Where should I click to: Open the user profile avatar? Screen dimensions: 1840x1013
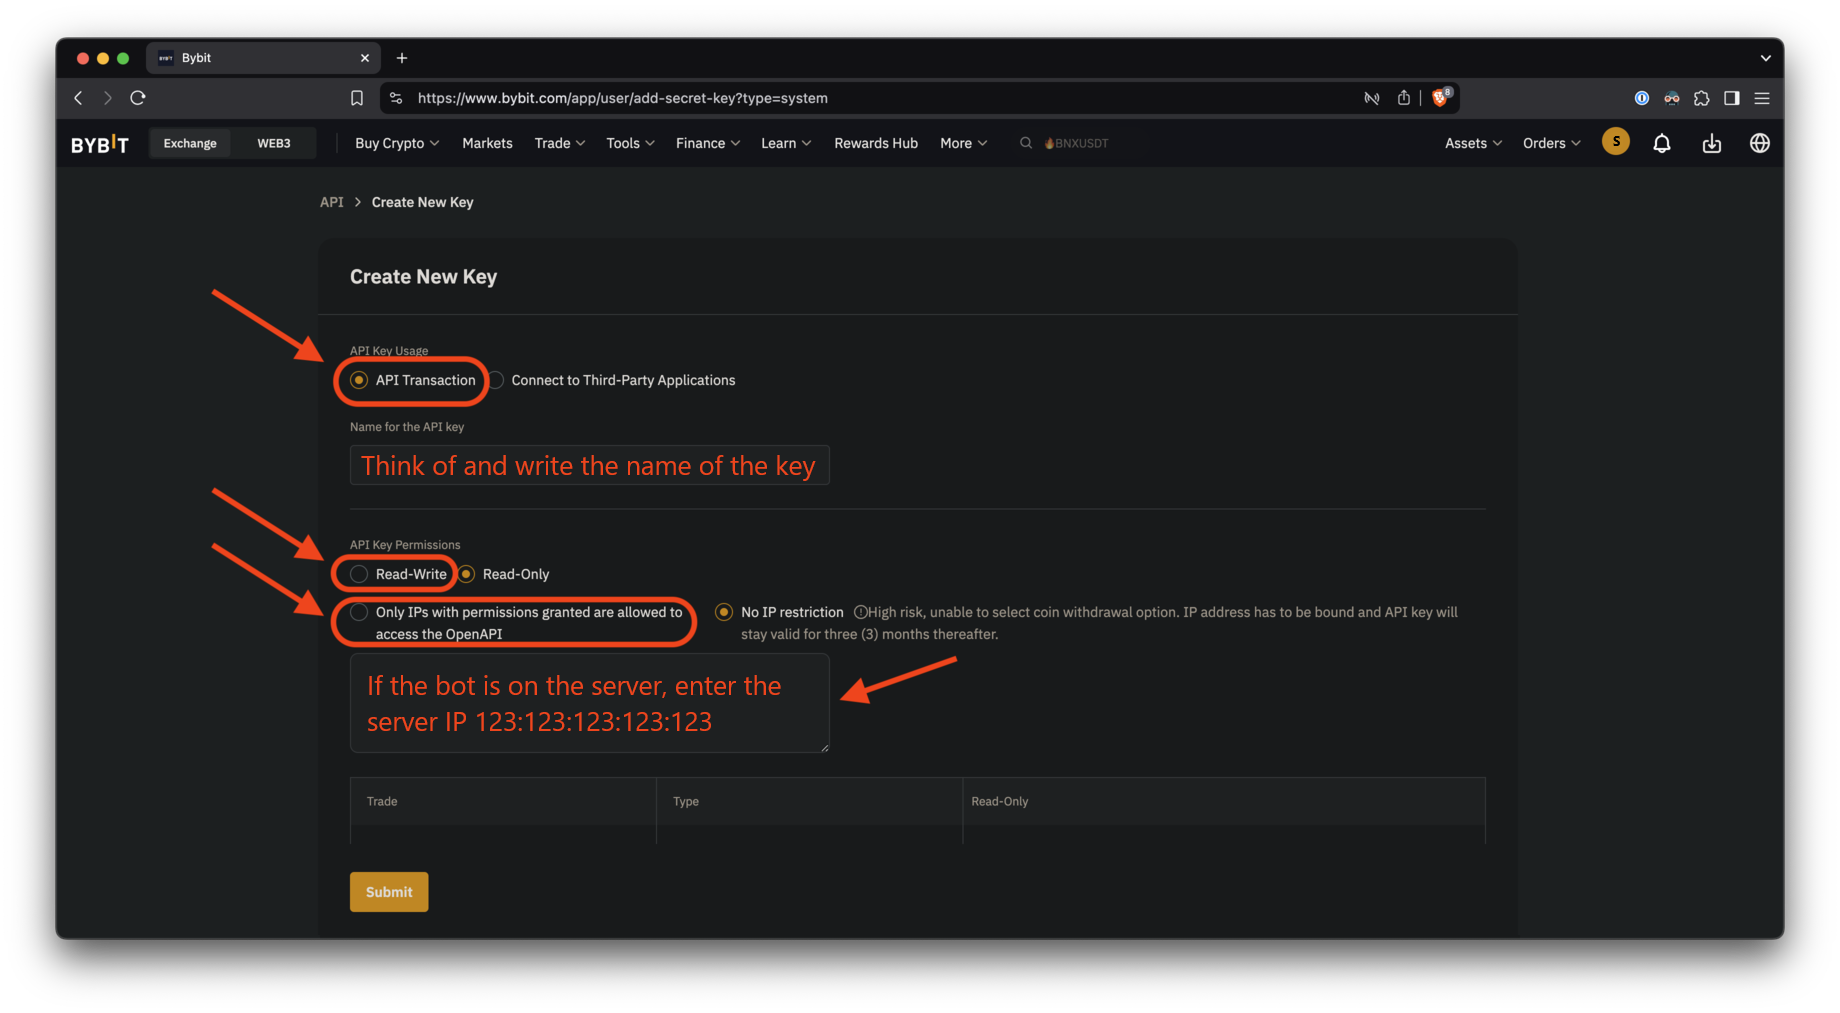1615,142
